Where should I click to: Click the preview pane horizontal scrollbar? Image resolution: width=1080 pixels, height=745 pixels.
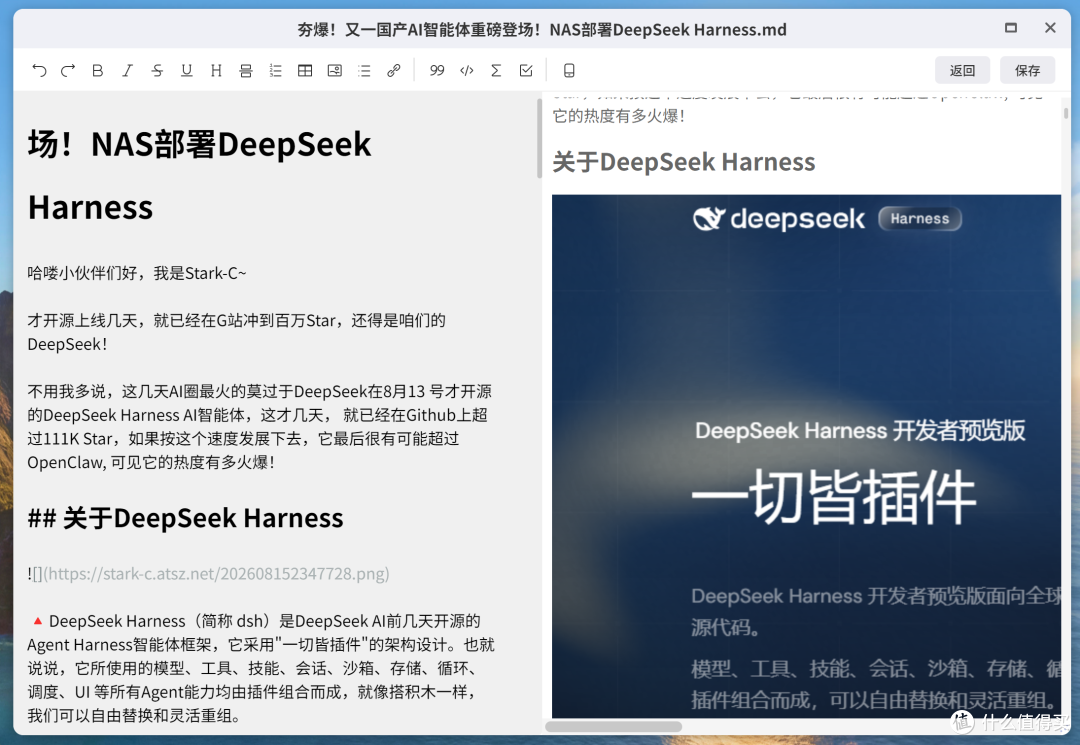coord(614,726)
